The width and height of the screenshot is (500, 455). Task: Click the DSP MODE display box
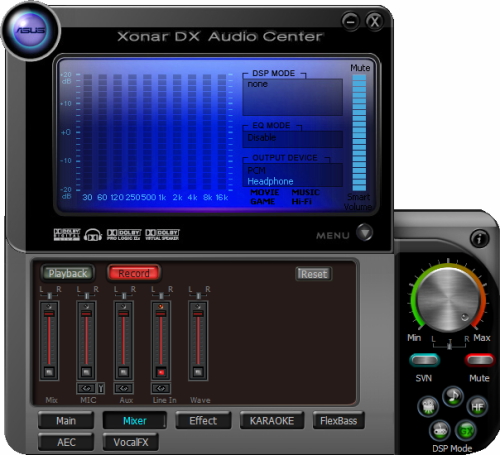coord(293,97)
